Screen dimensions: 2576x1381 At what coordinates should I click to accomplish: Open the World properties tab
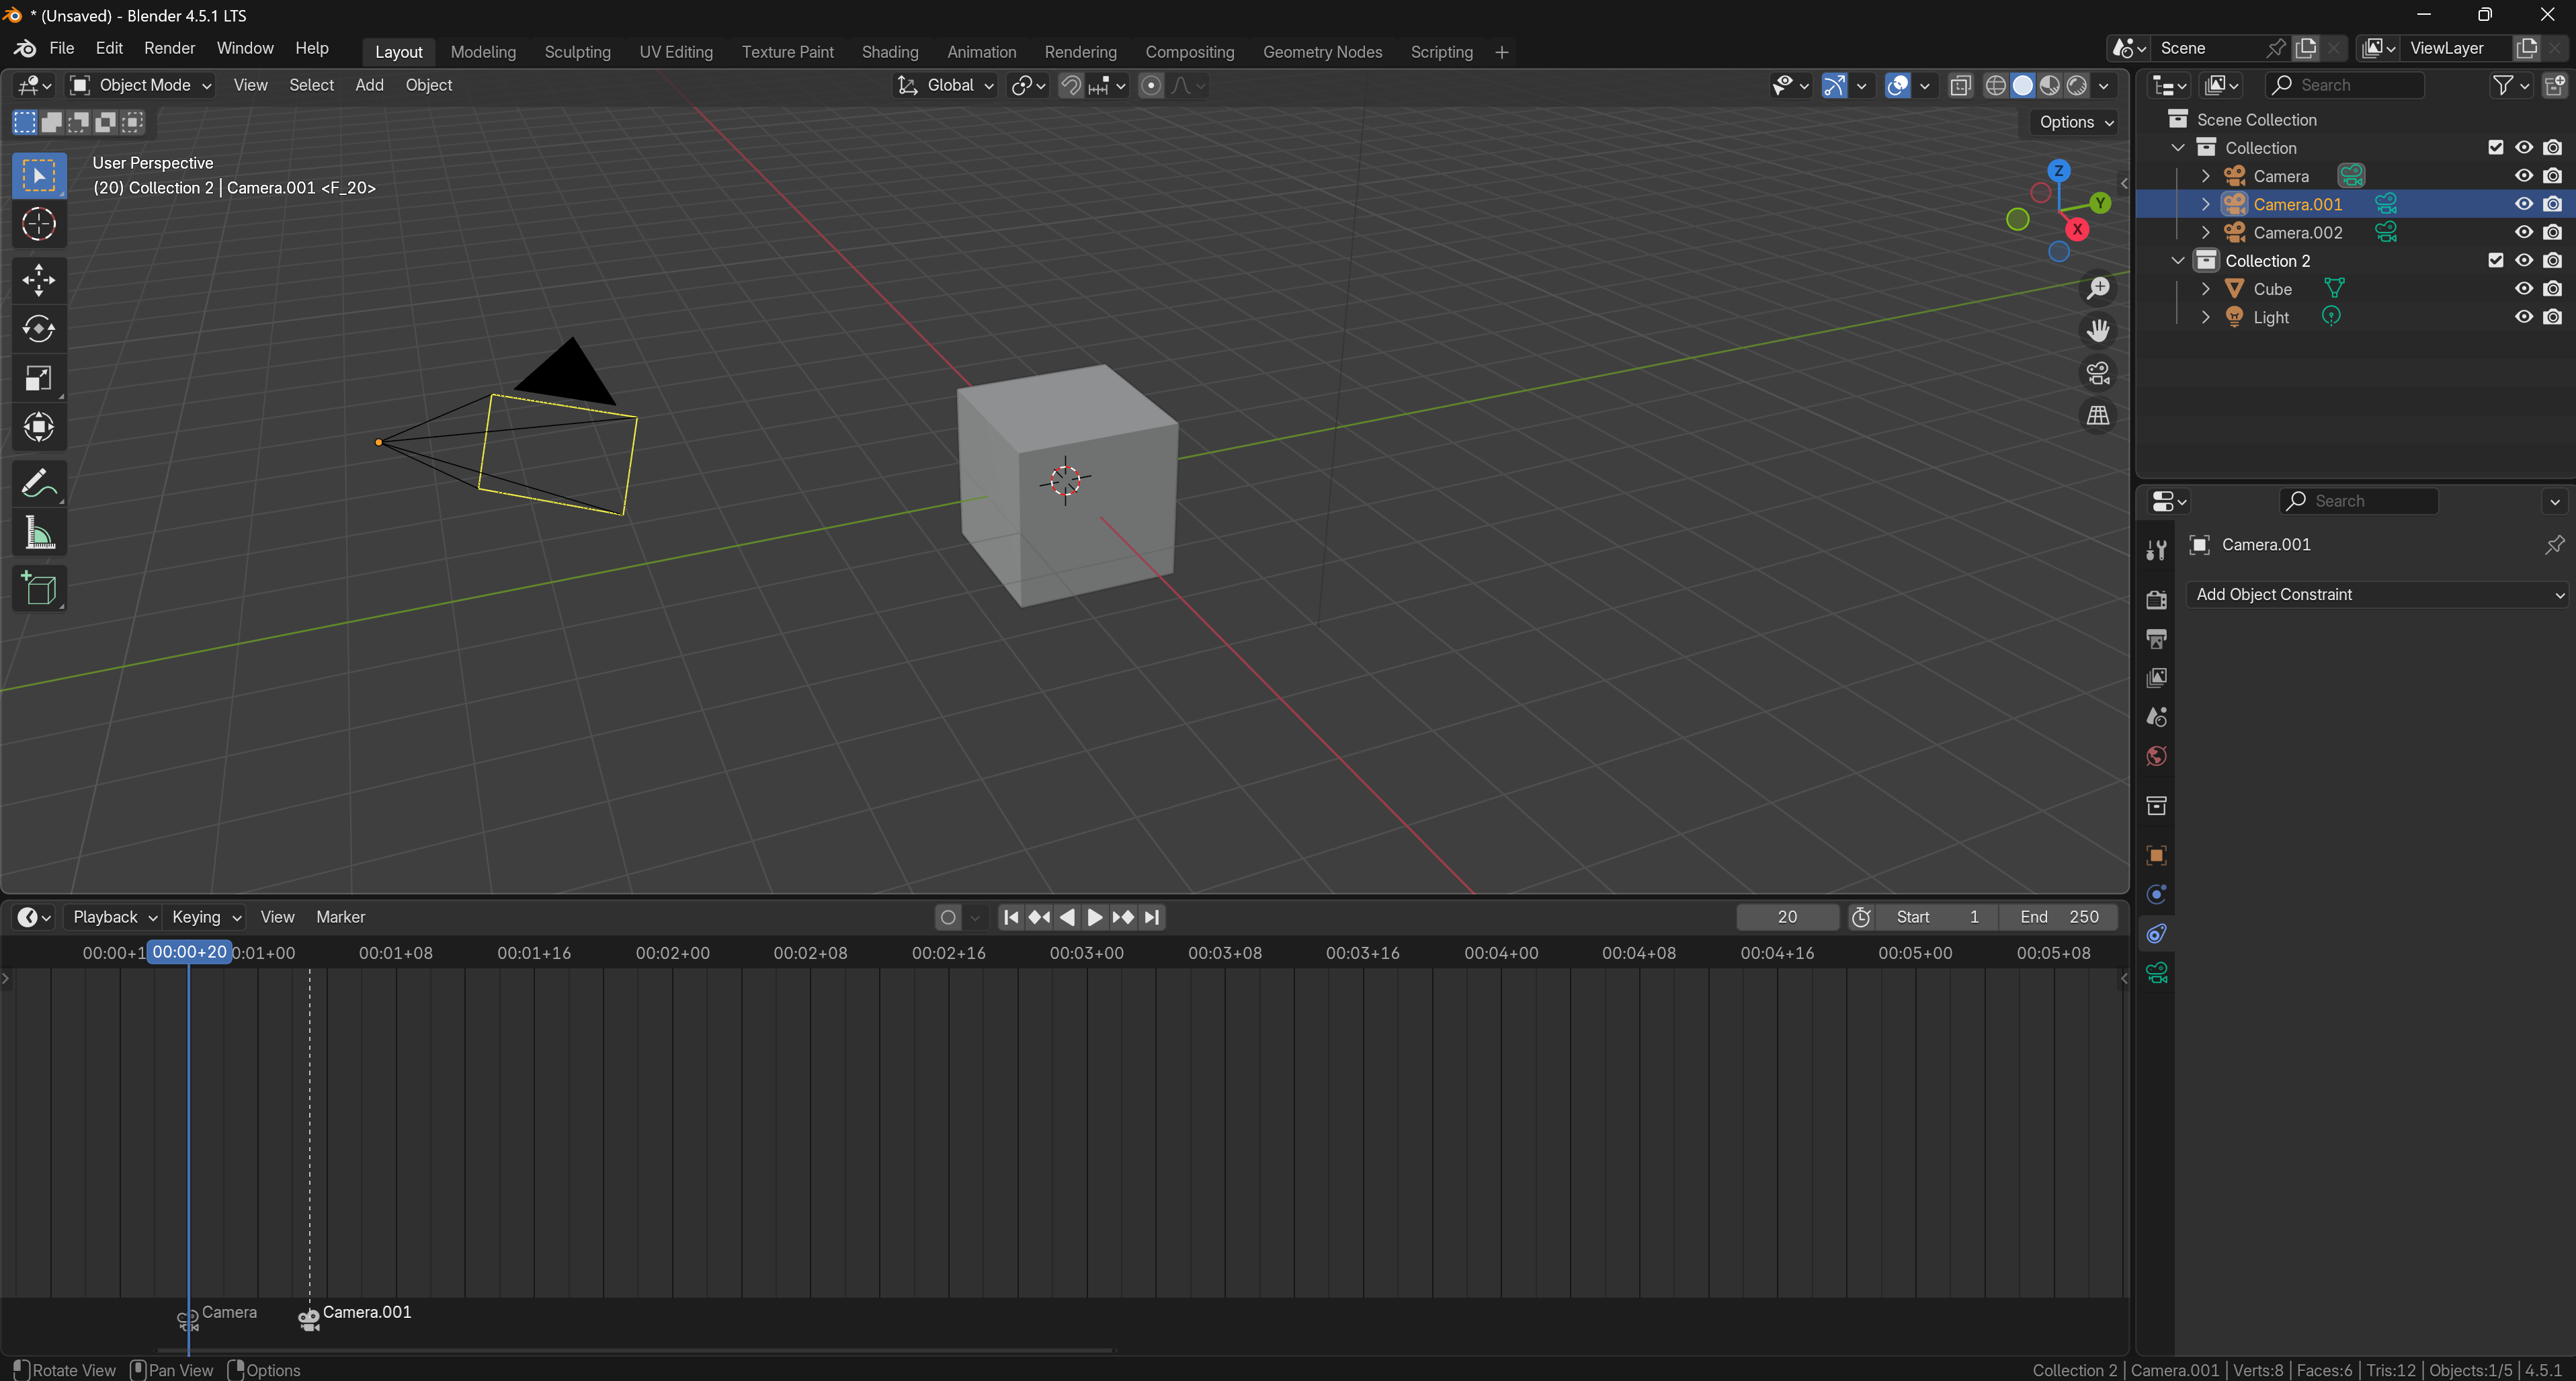click(2157, 756)
